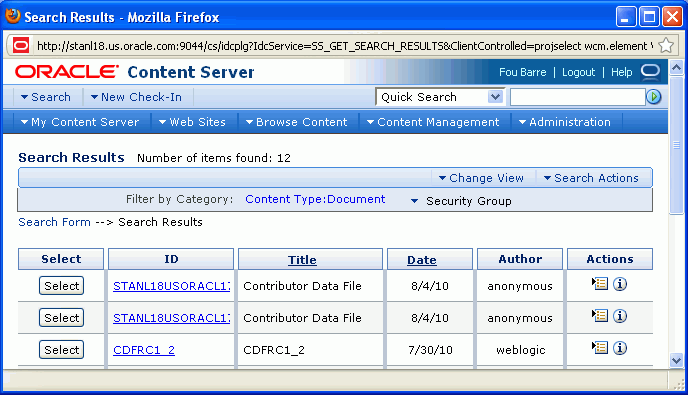The height and width of the screenshot is (395, 688).
Task: Click the Oracle chat bubble icon beside Help
Action: pyautogui.click(x=650, y=72)
